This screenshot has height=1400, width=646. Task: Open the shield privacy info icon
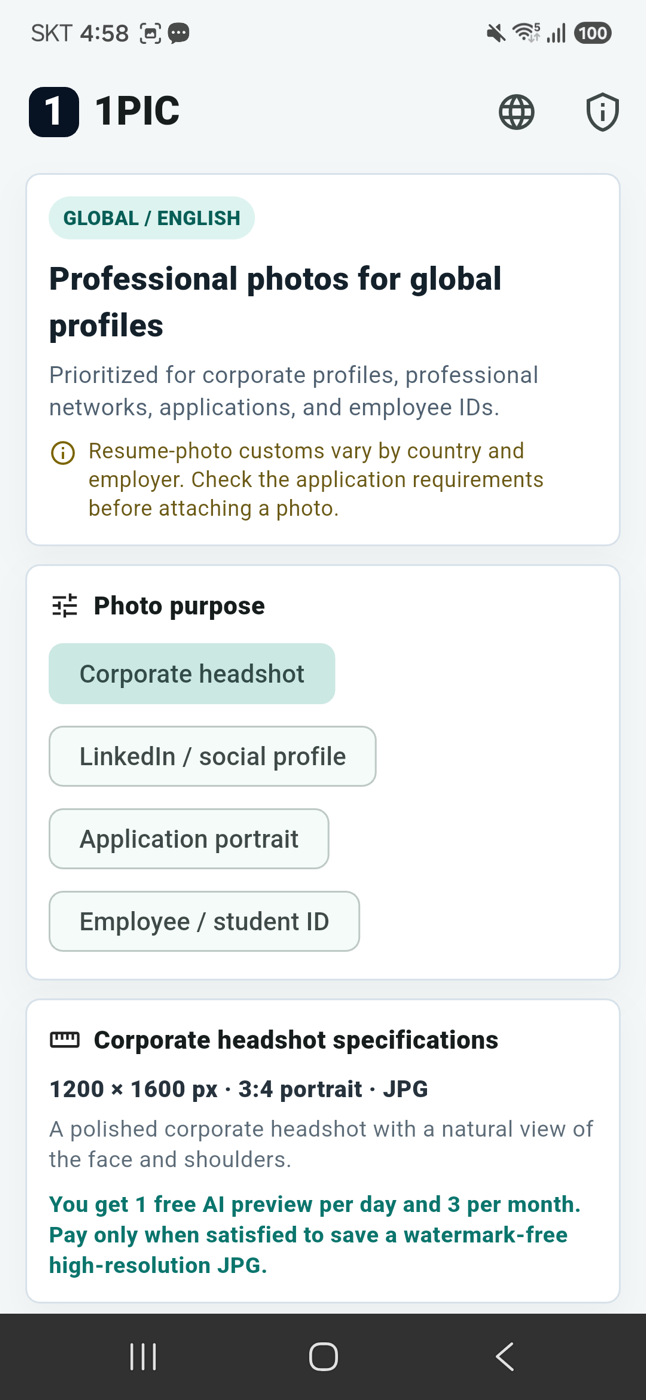tap(602, 112)
